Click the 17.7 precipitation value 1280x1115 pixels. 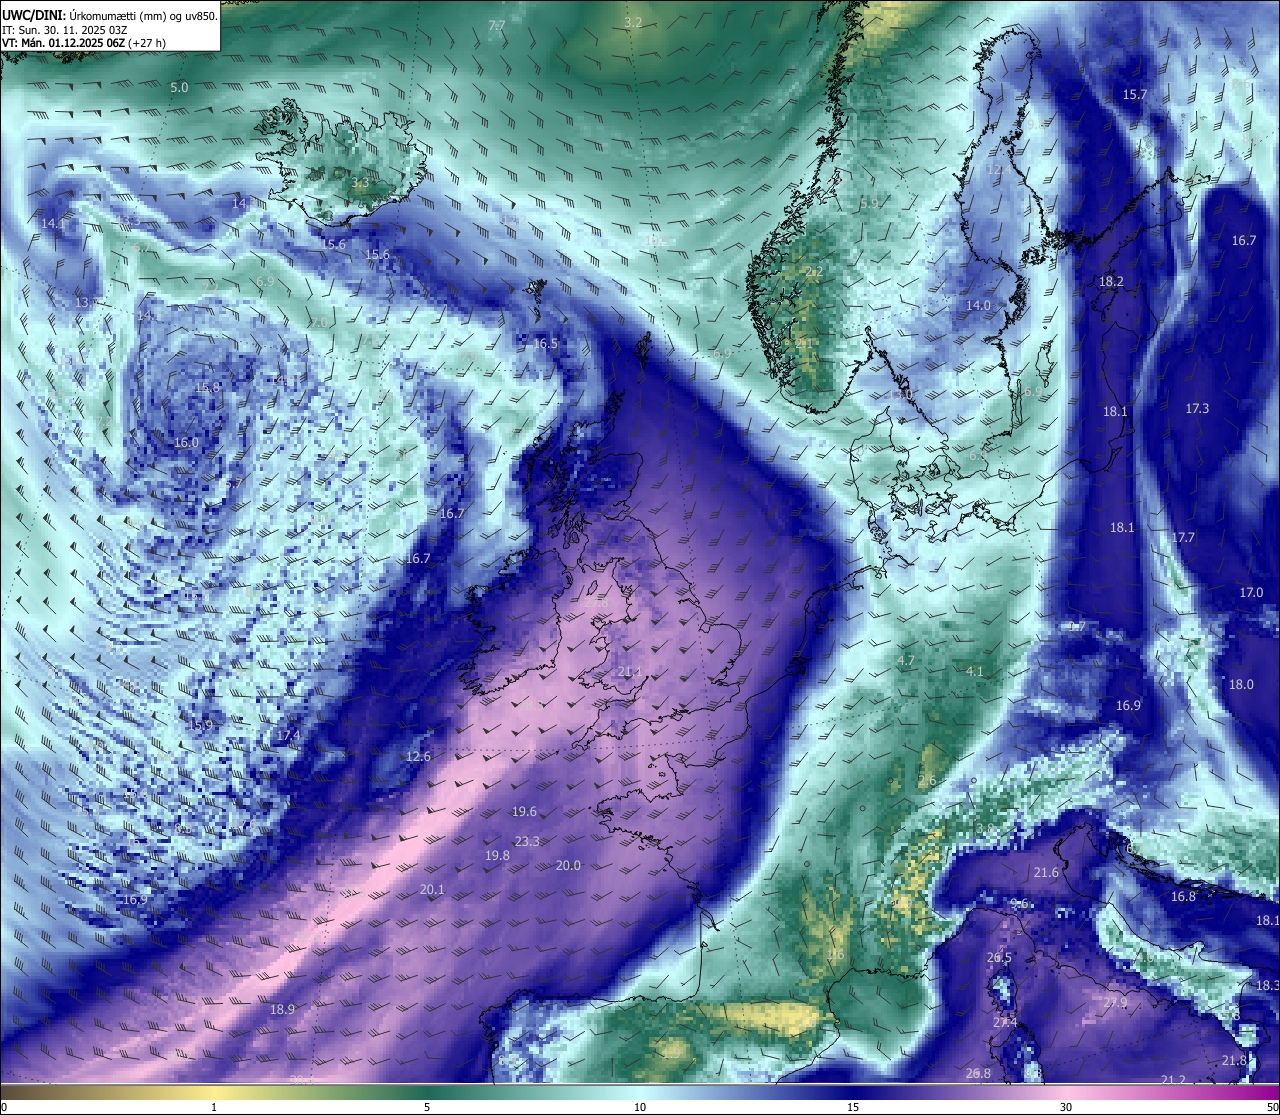(1183, 538)
